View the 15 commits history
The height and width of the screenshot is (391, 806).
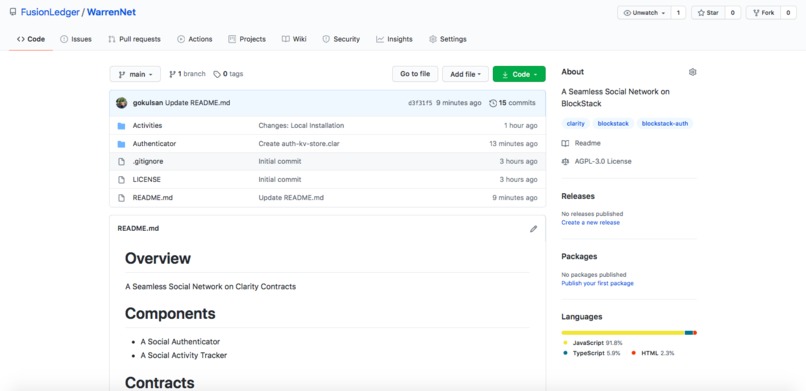[x=512, y=103]
